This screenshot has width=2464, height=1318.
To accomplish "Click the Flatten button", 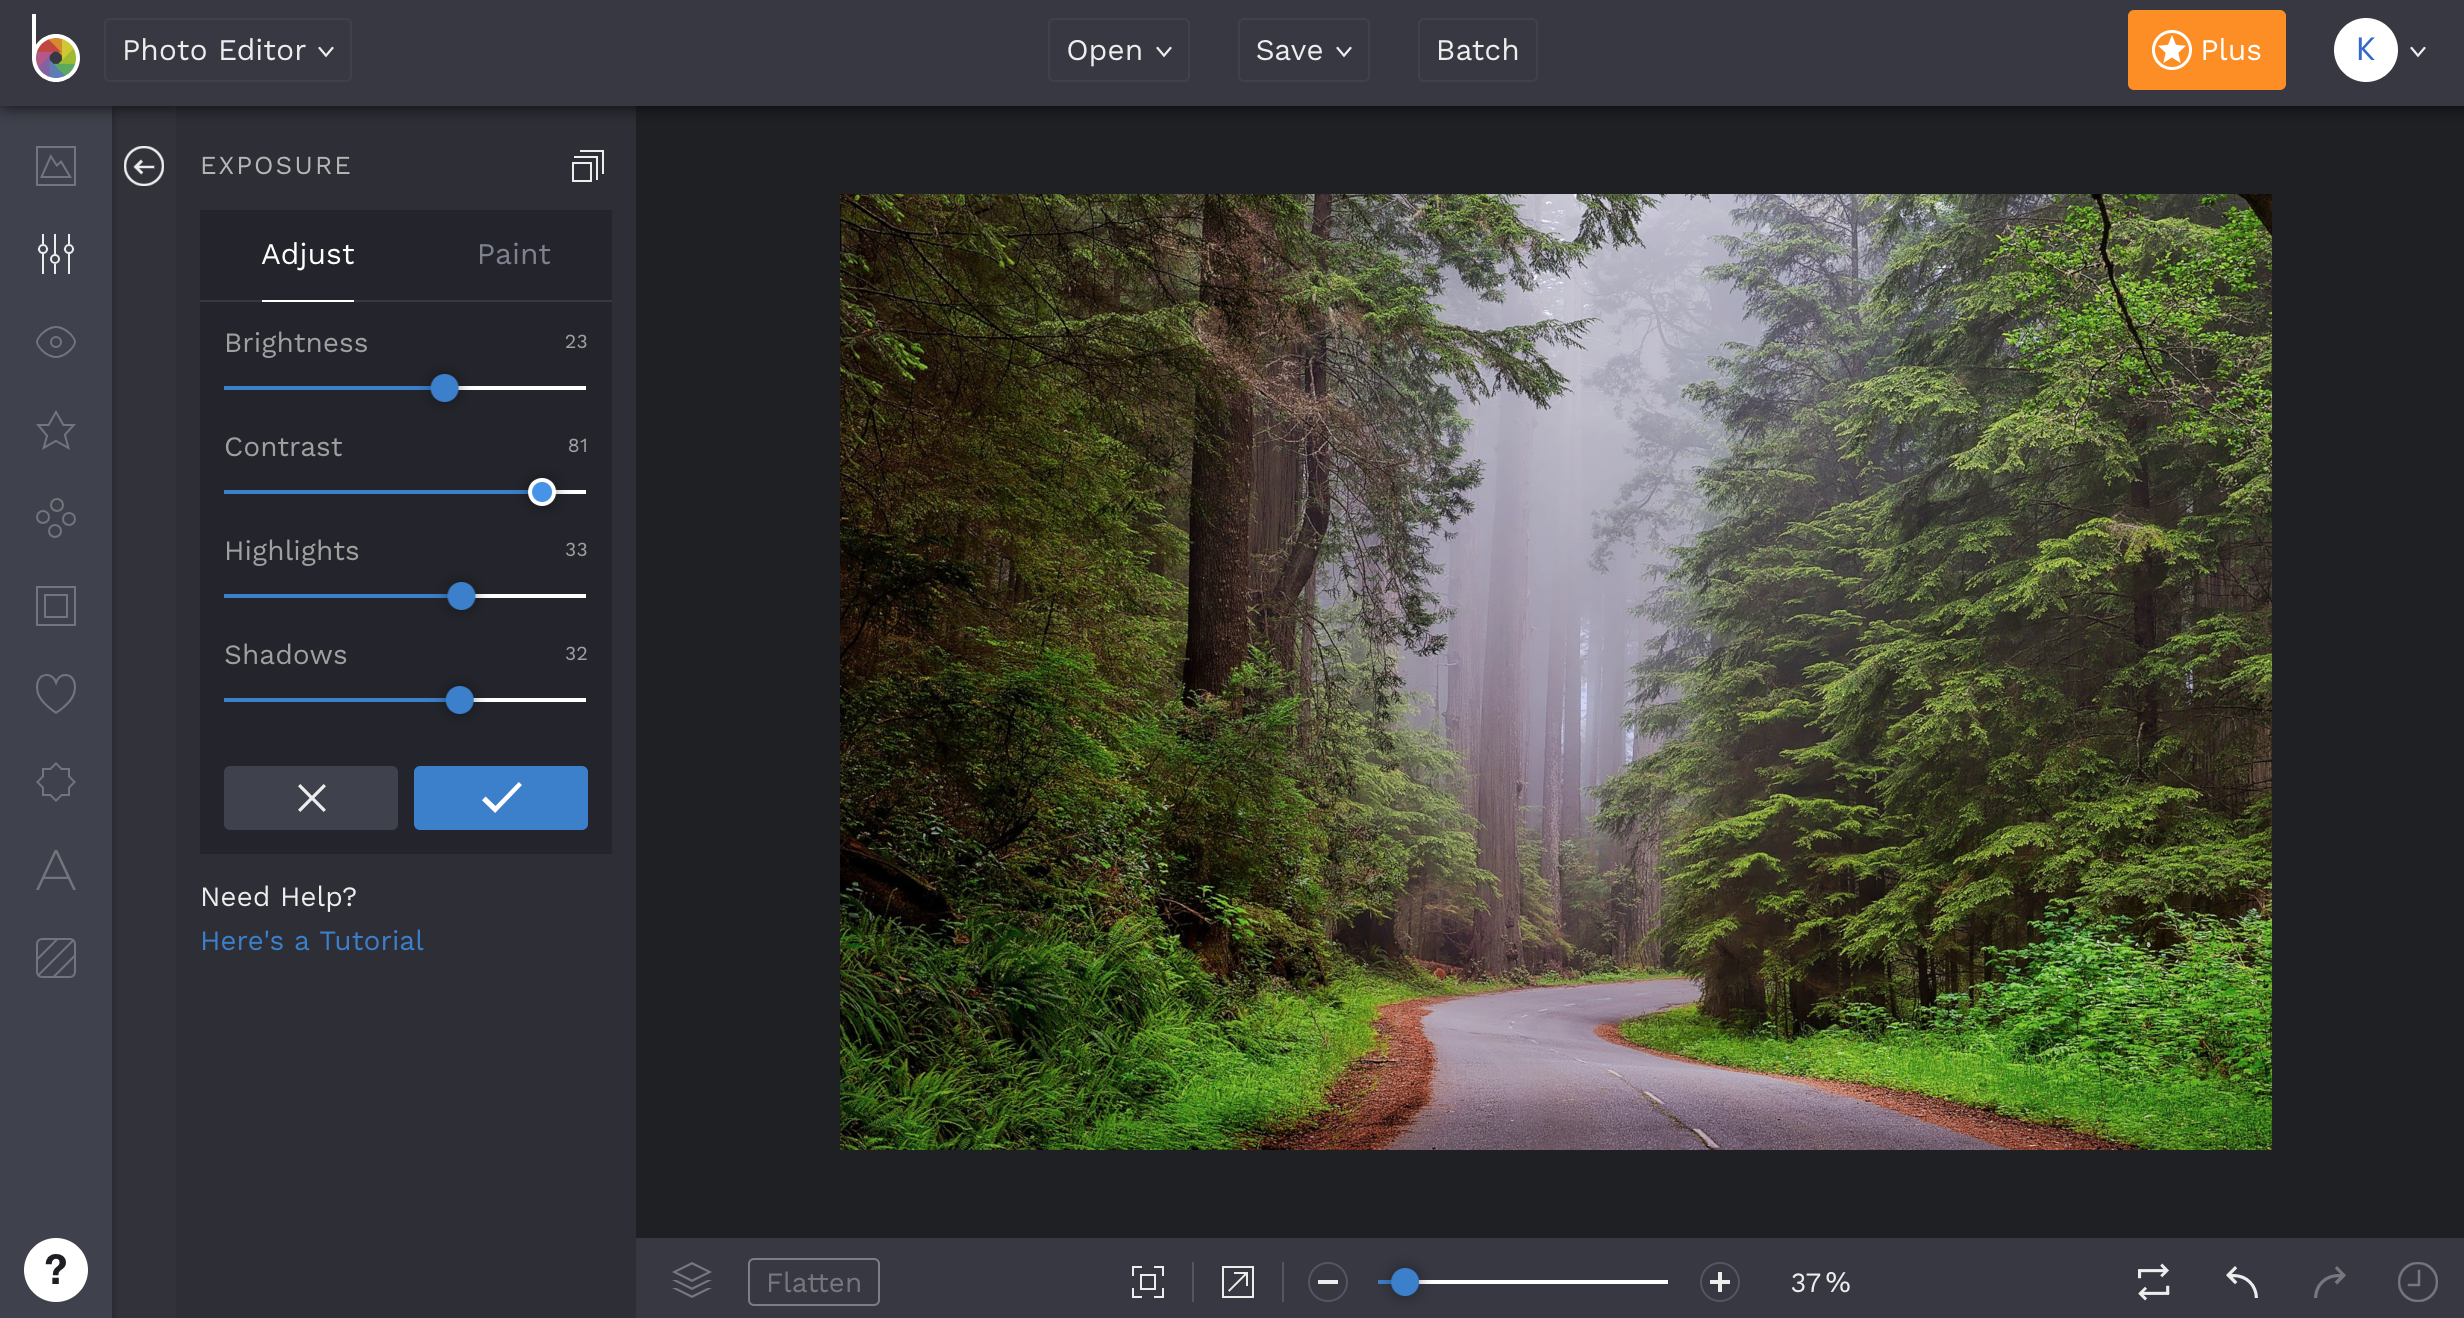I will coord(814,1282).
